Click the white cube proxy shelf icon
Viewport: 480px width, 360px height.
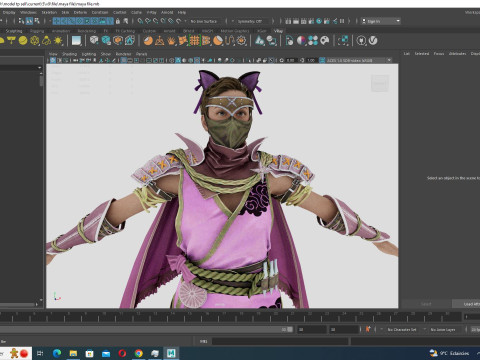click(94, 41)
